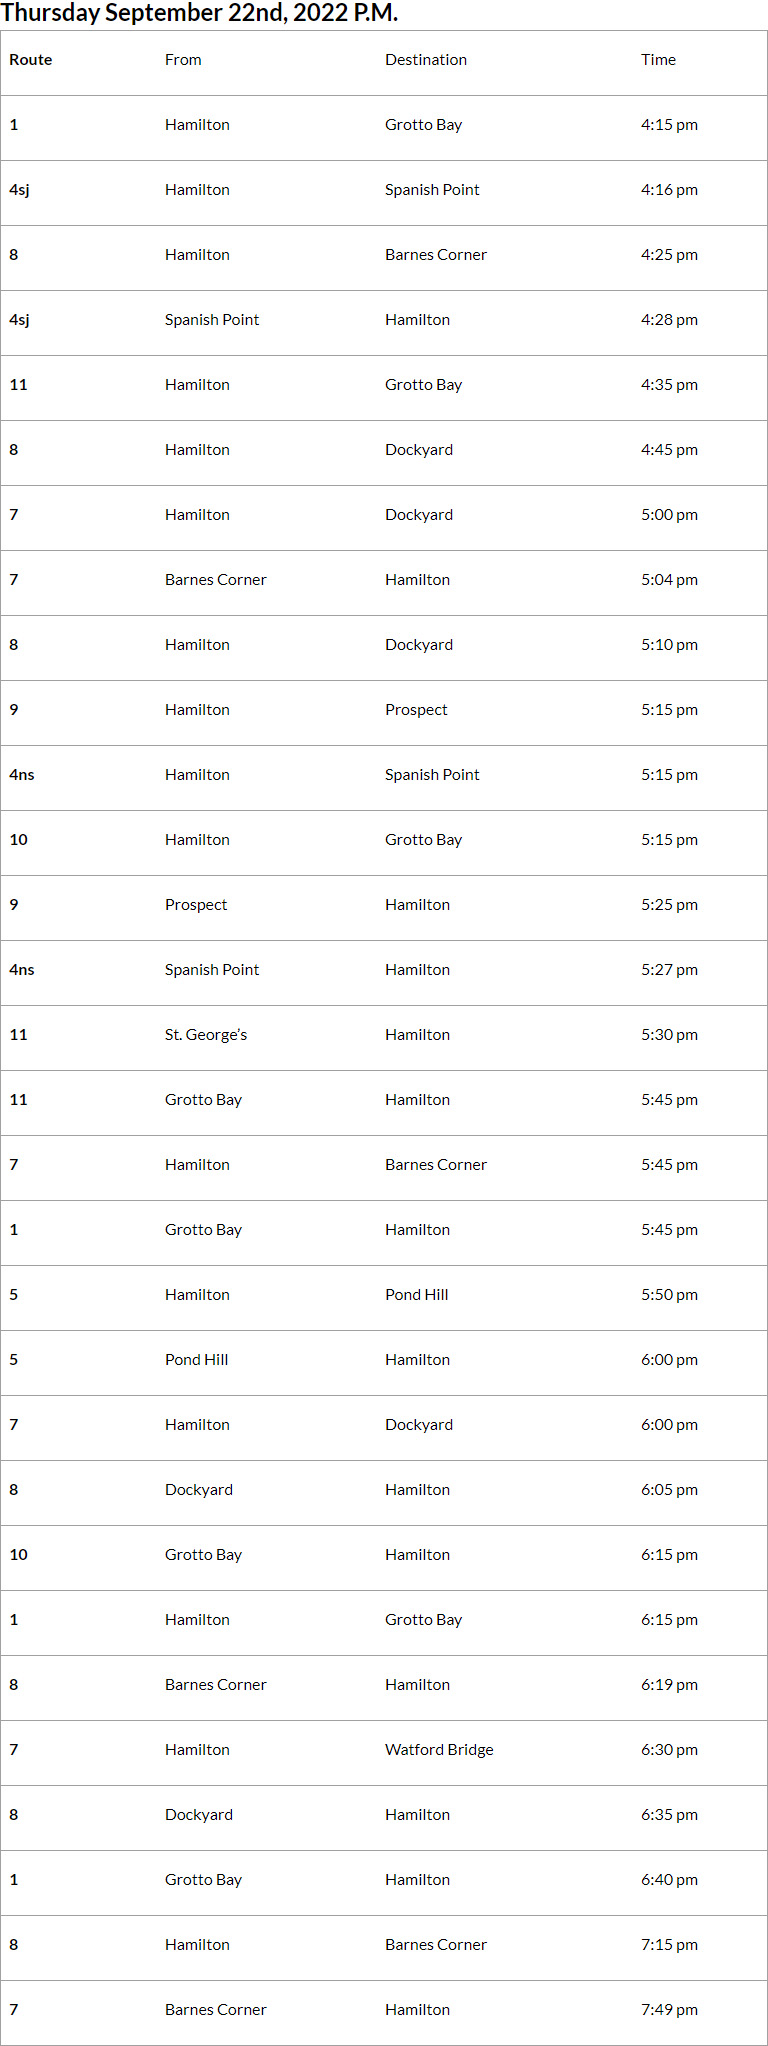Select the 5:50 pm time entry

pos(669,1295)
